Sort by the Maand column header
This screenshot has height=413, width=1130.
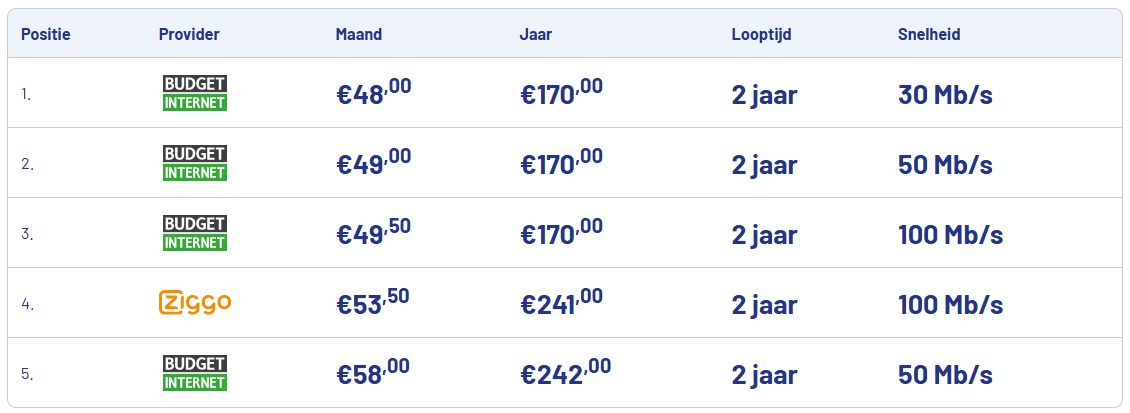[x=359, y=34]
